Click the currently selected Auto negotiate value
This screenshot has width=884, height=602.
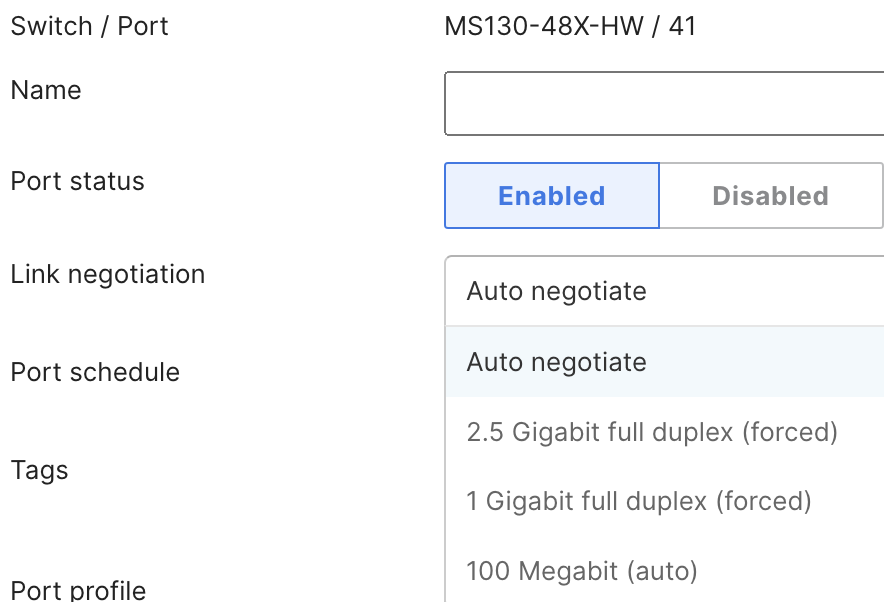click(555, 291)
